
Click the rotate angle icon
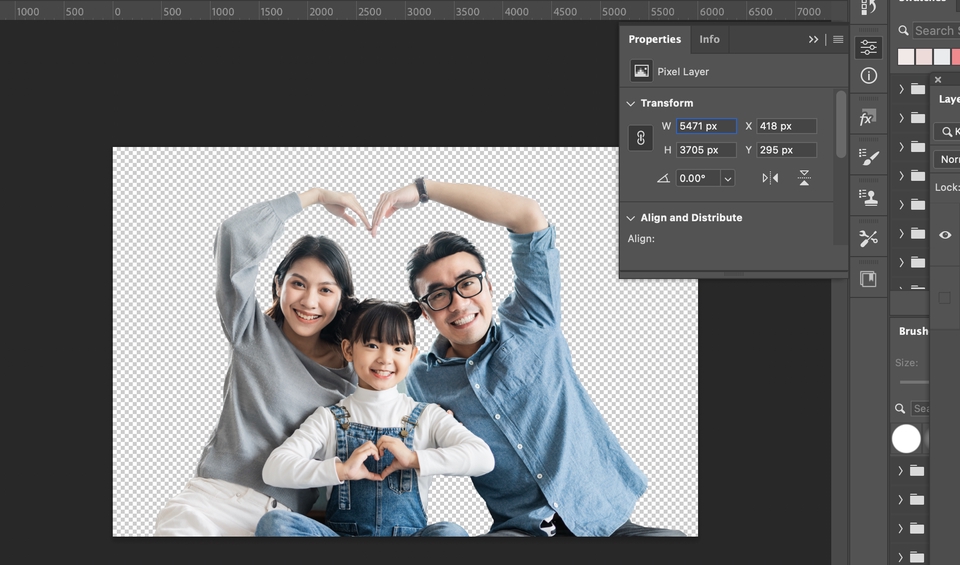coord(663,178)
